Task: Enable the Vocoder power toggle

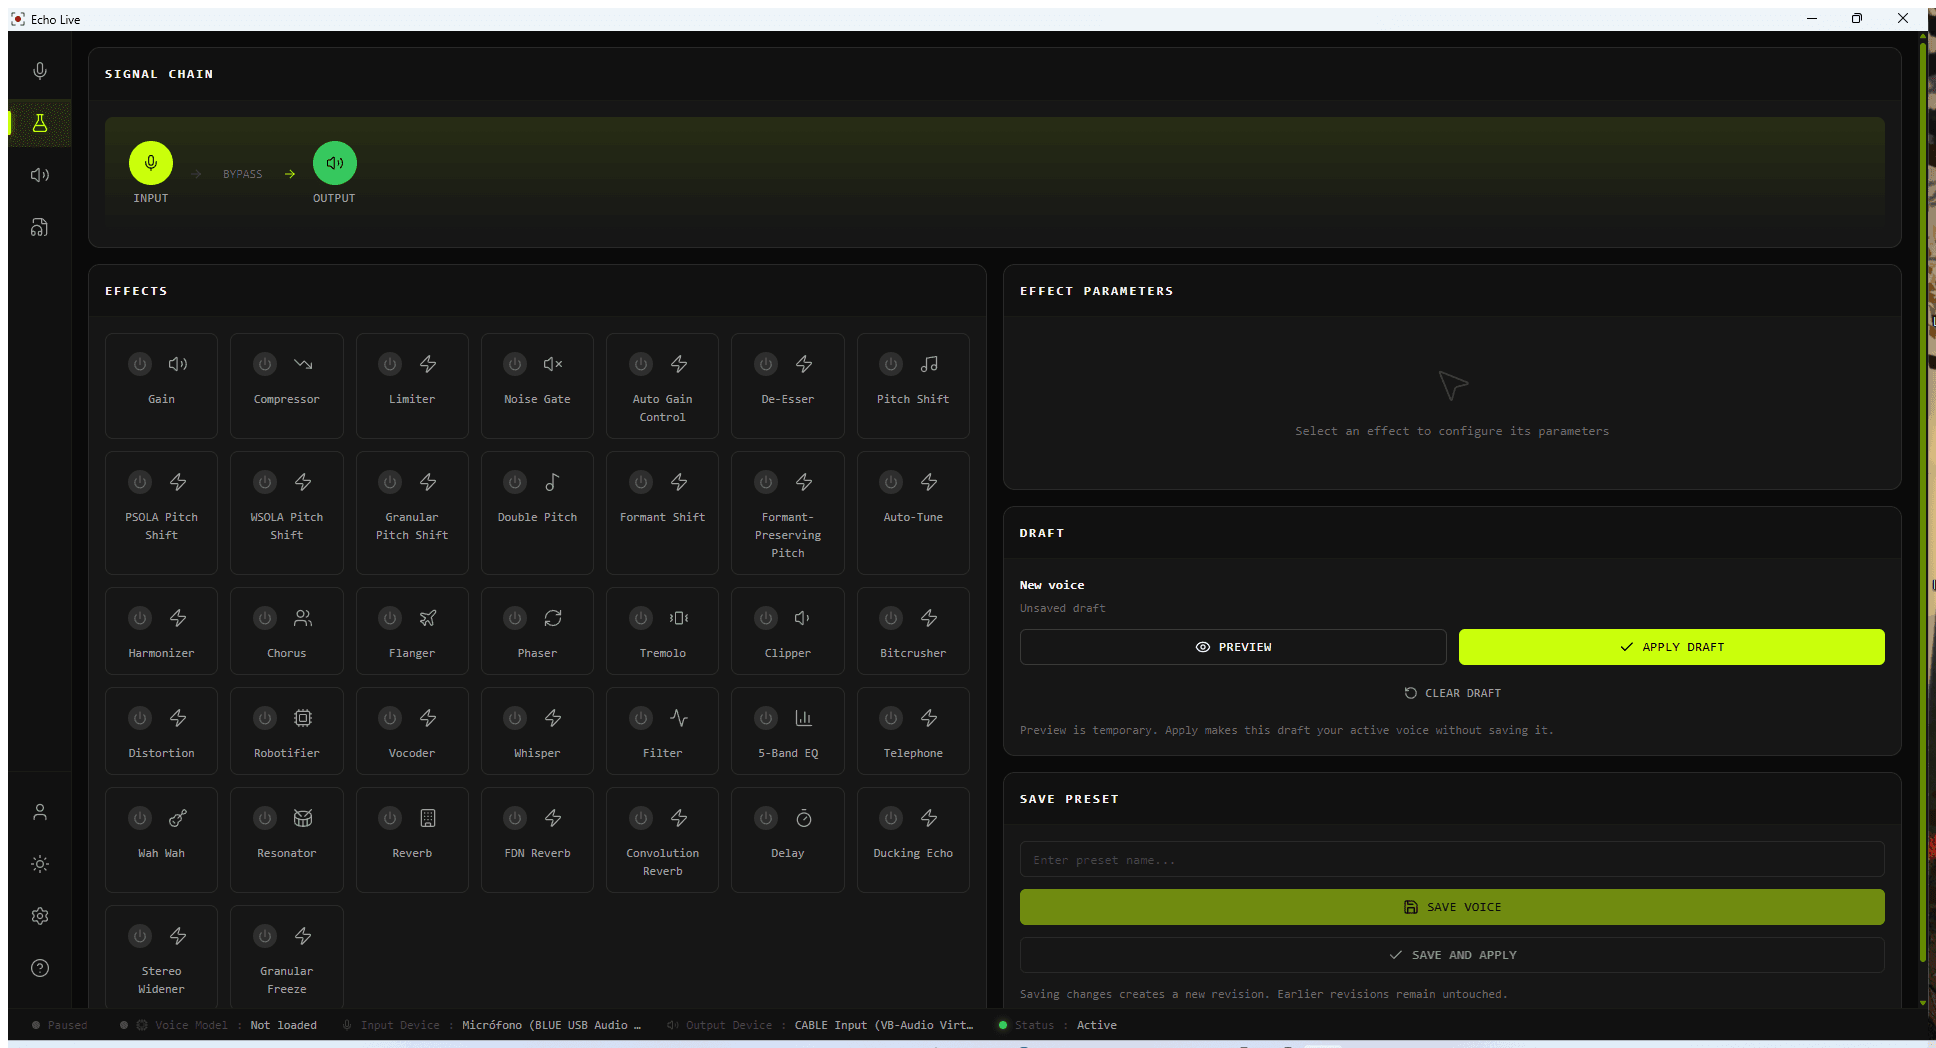Action: (390, 718)
